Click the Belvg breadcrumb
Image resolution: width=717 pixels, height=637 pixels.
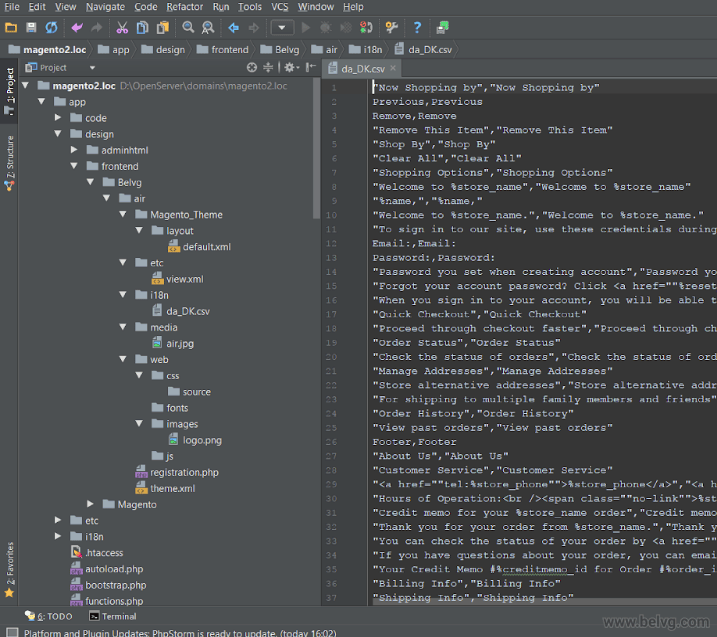point(280,49)
